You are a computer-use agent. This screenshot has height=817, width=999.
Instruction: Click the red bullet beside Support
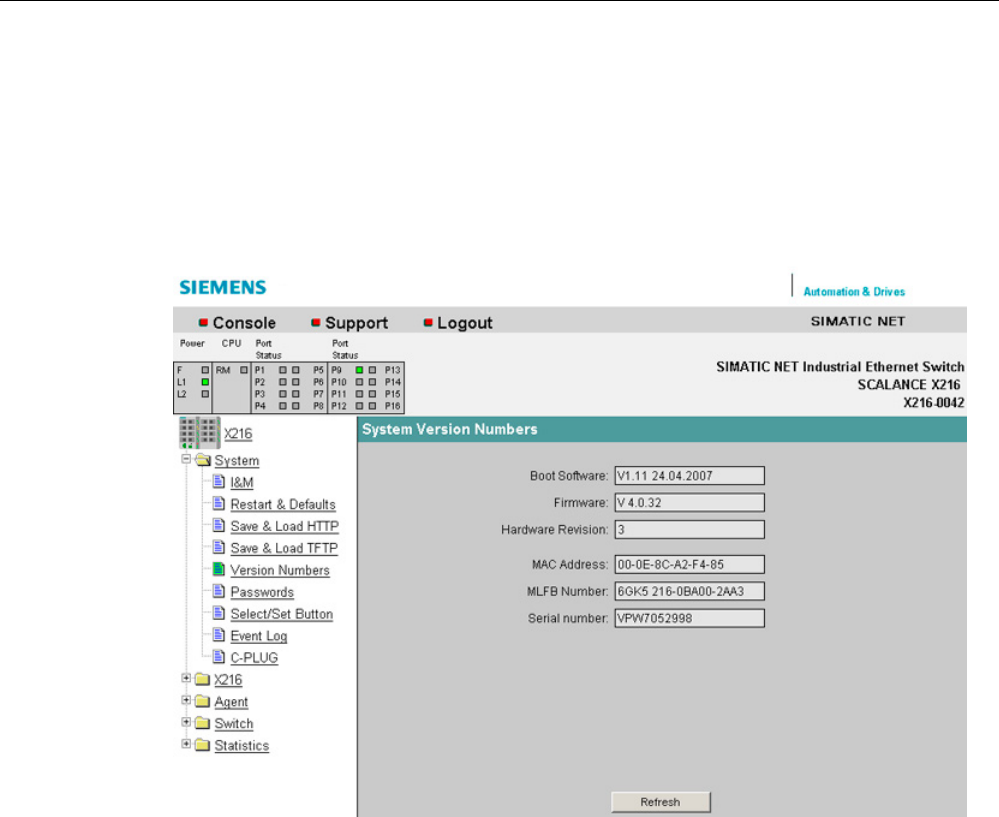(x=315, y=322)
